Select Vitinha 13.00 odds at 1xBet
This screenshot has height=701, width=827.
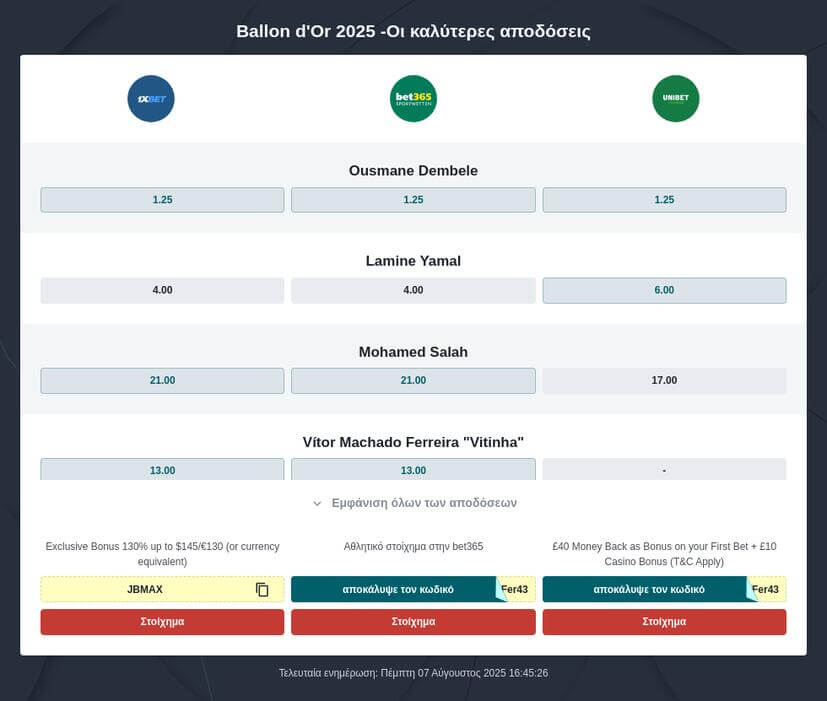[162, 469]
